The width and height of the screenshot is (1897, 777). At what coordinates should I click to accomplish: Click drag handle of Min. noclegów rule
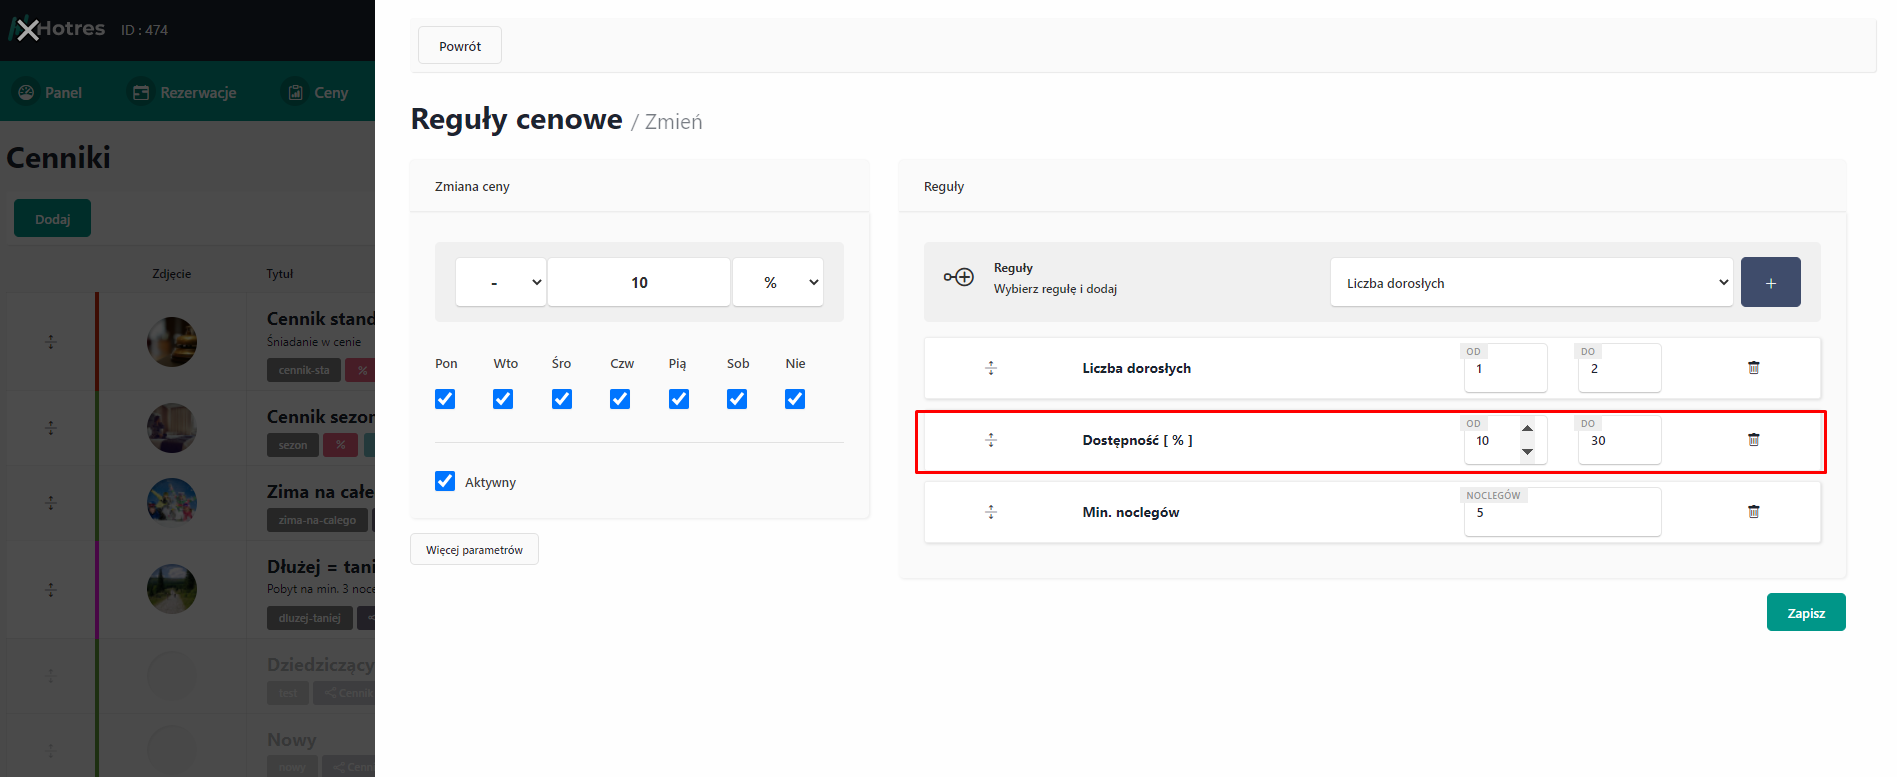[x=991, y=512]
